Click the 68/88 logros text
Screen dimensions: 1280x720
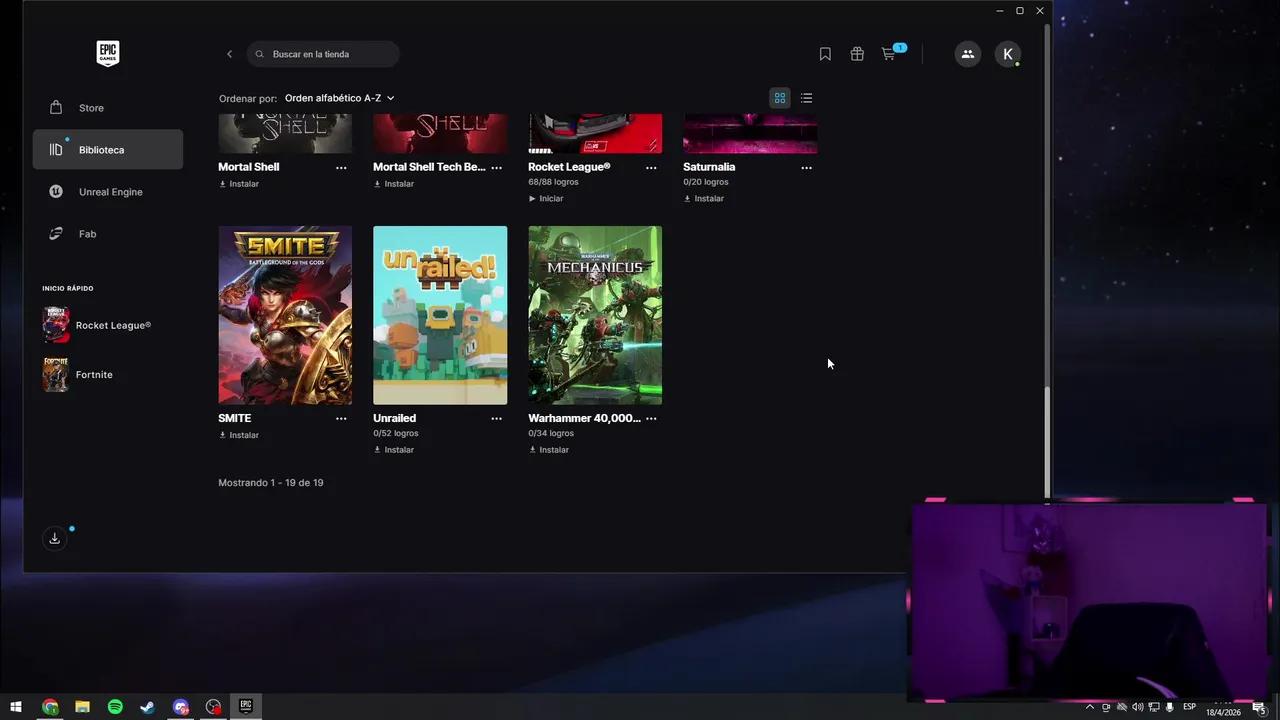[553, 182]
